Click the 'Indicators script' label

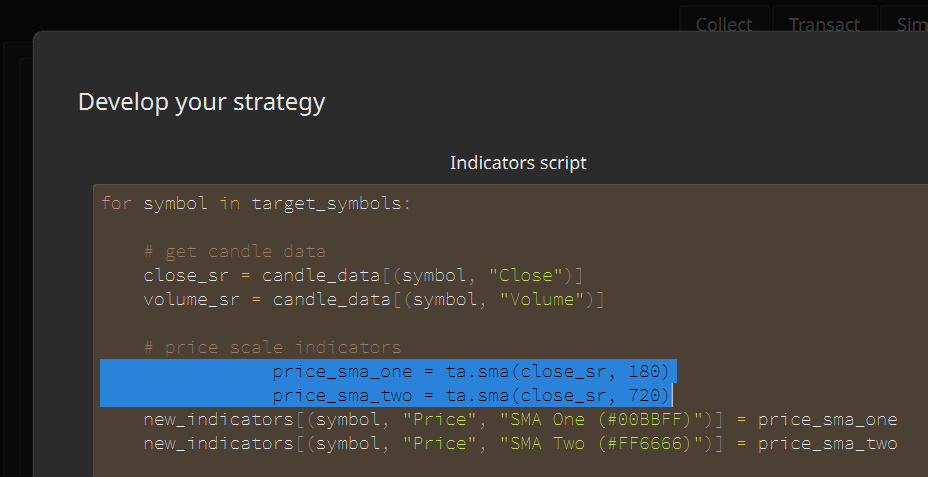click(x=518, y=162)
